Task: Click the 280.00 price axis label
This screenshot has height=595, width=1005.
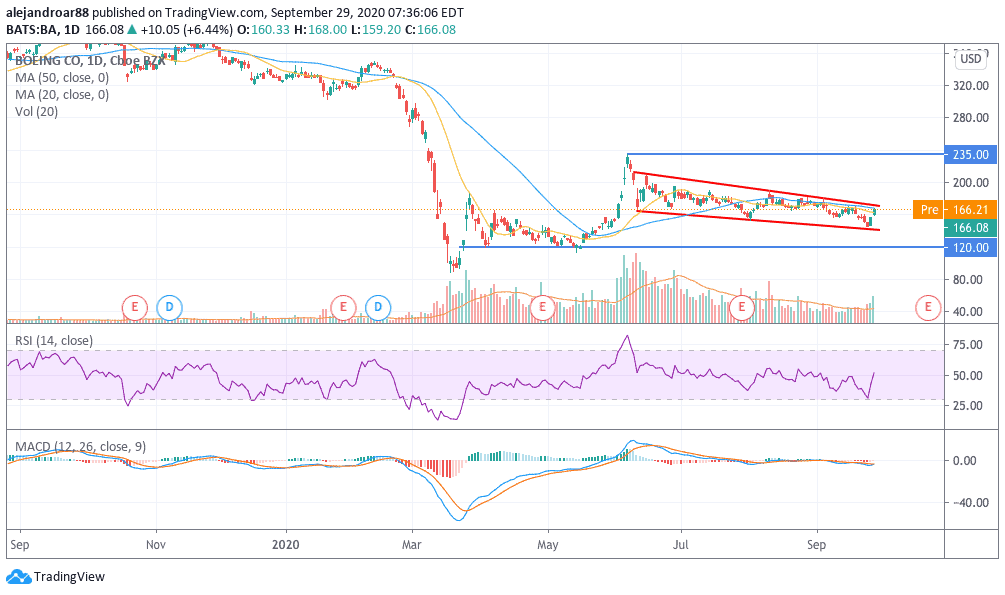Action: [x=970, y=118]
